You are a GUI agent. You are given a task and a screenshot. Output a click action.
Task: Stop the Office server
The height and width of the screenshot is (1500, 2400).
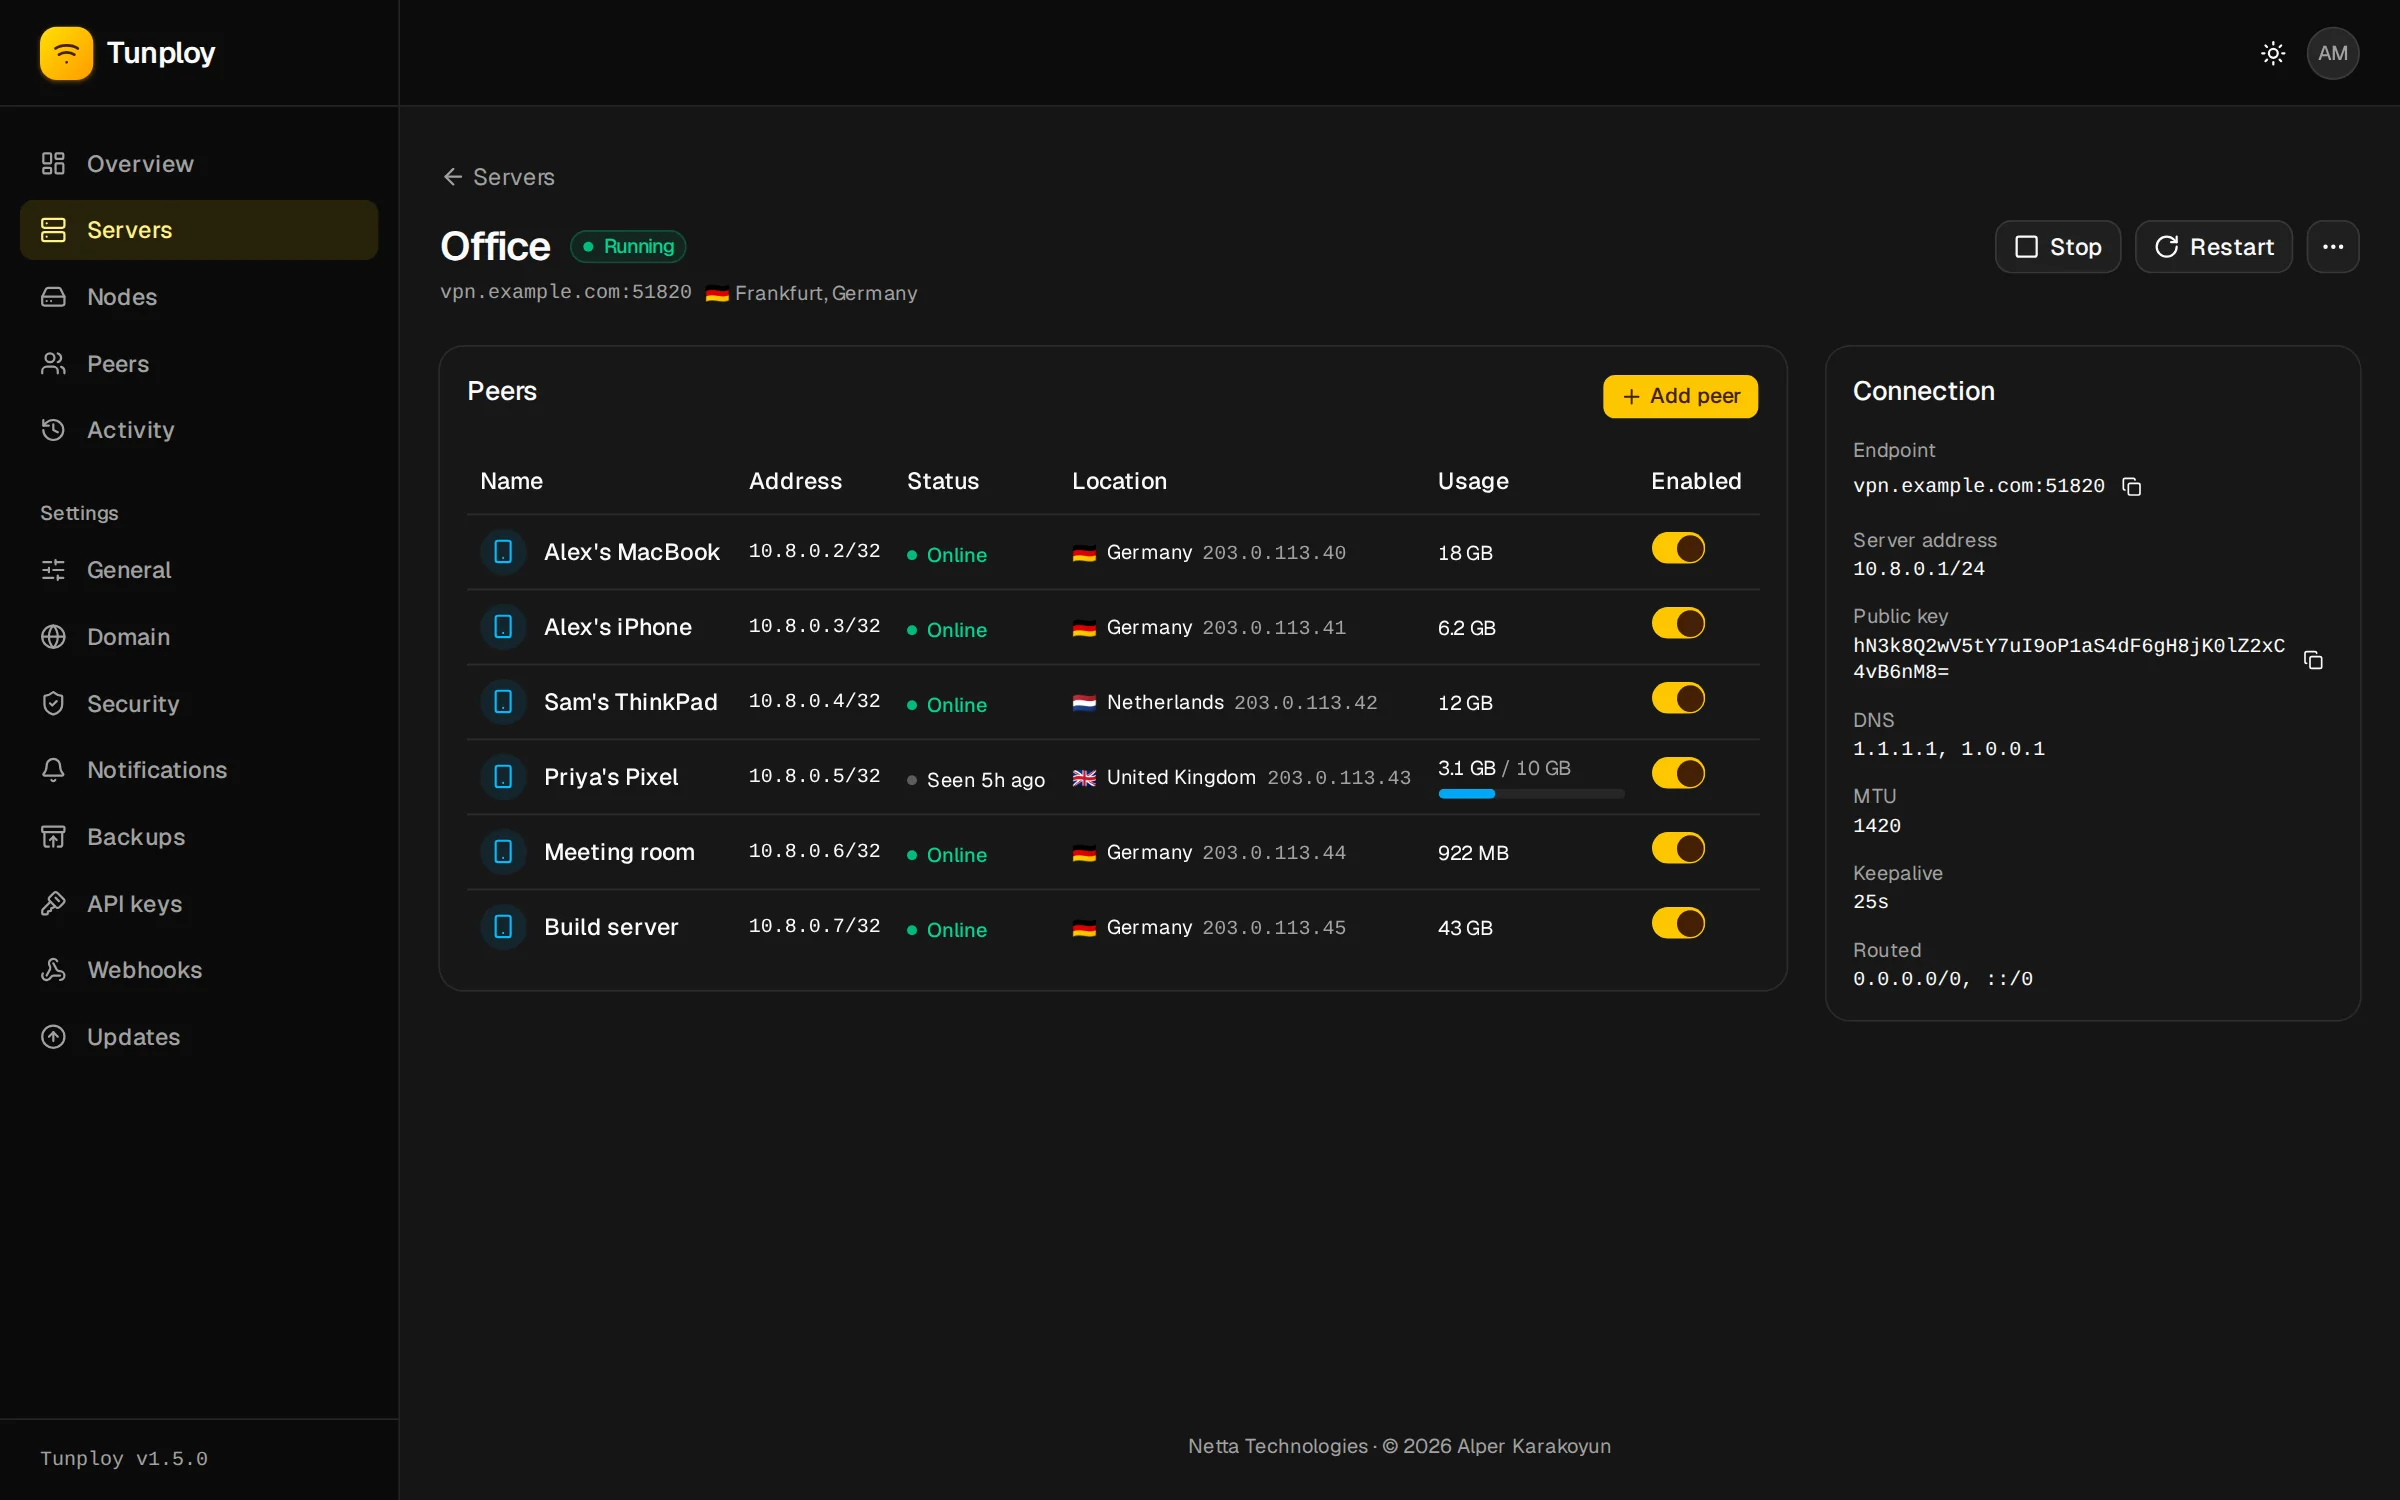pyautogui.click(x=2057, y=247)
